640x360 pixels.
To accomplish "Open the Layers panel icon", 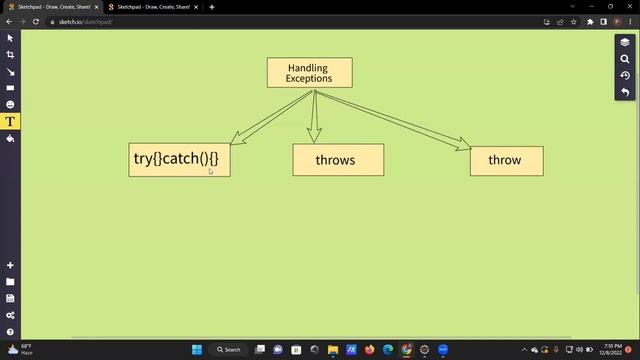I will 624,42.
